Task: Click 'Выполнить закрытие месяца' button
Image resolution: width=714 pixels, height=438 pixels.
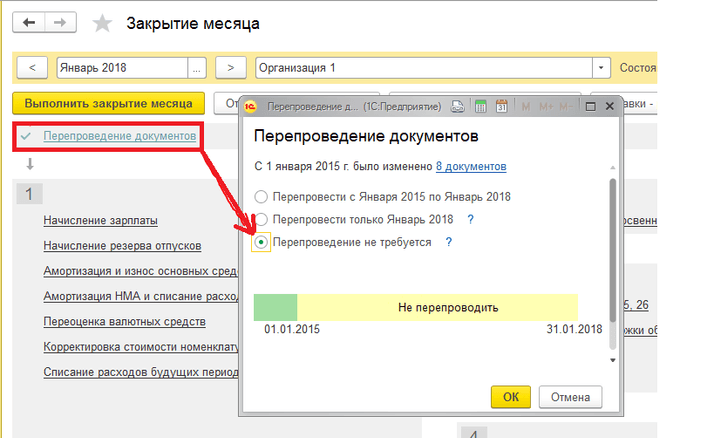Action: pyautogui.click(x=109, y=103)
